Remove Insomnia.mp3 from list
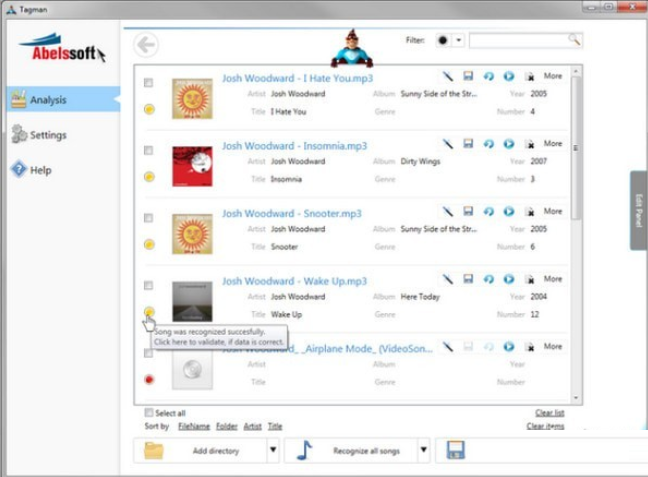 [x=529, y=144]
